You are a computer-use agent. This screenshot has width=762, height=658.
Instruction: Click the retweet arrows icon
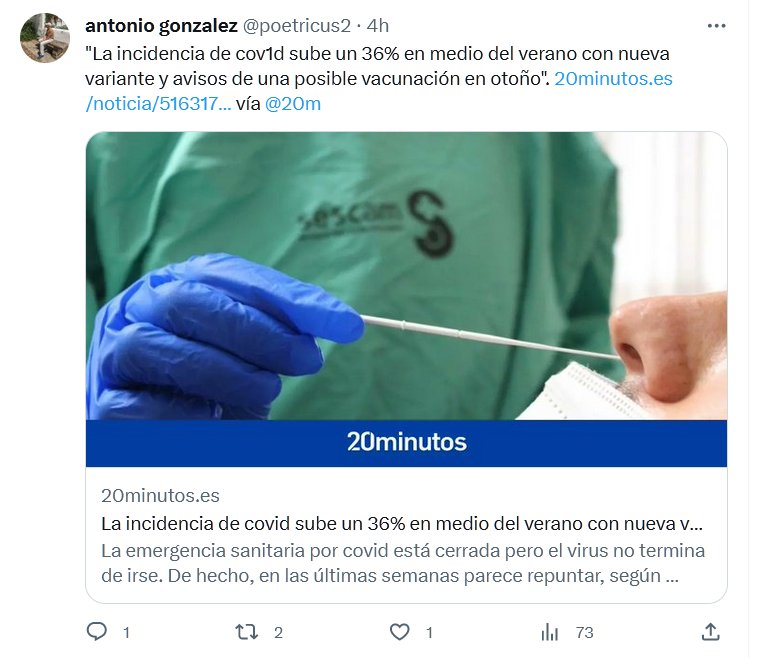[x=246, y=632]
